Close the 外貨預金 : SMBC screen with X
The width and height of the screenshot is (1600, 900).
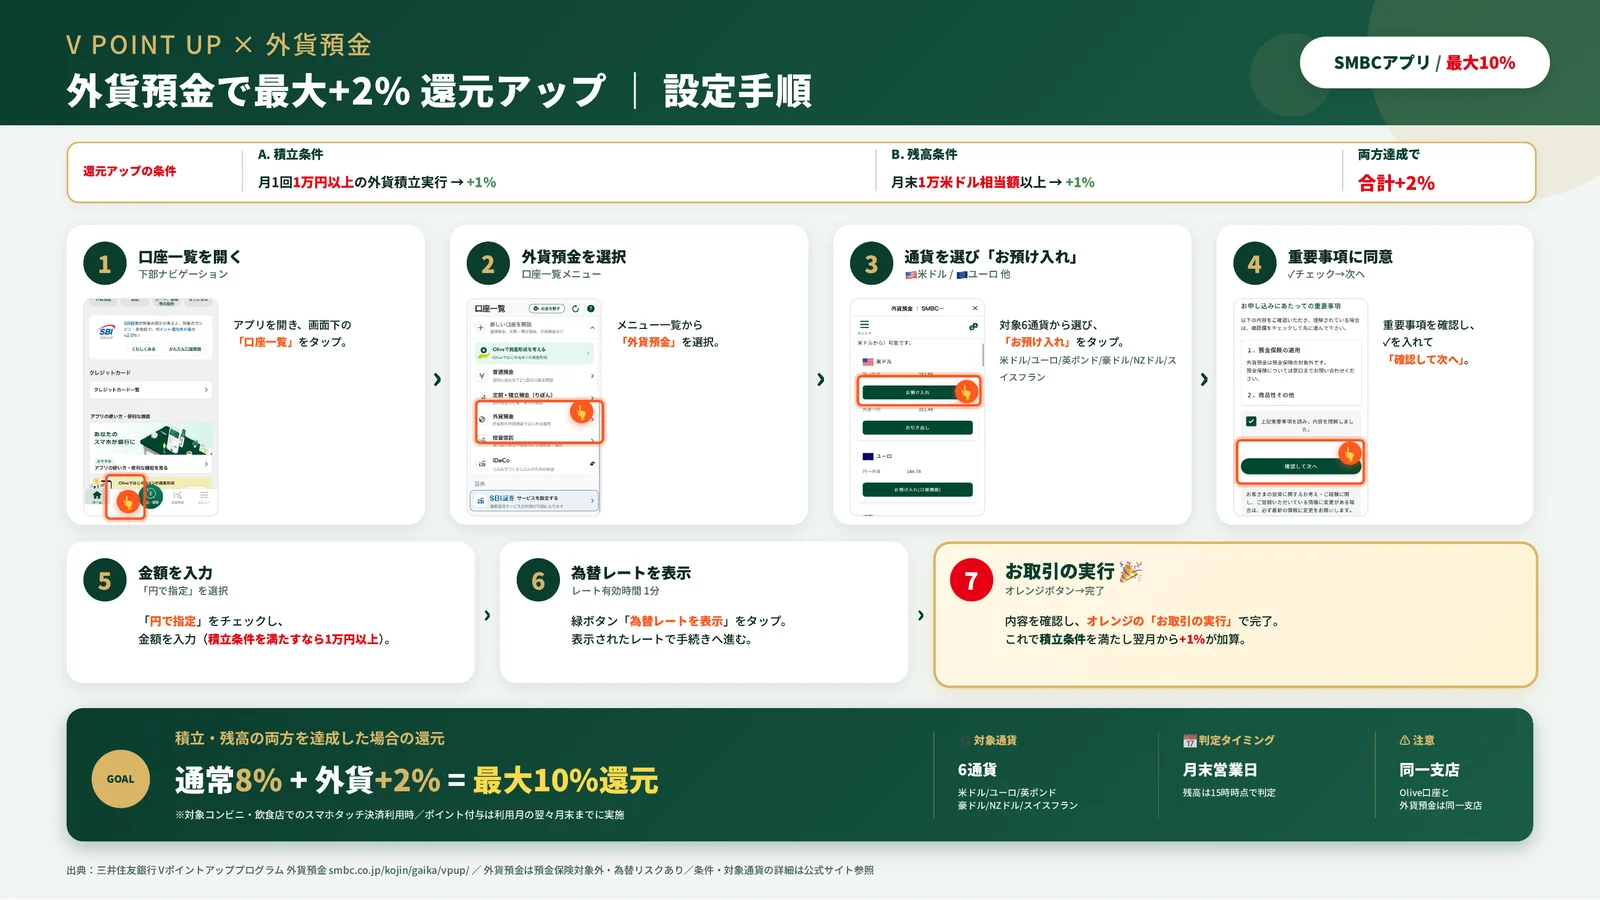(x=975, y=308)
